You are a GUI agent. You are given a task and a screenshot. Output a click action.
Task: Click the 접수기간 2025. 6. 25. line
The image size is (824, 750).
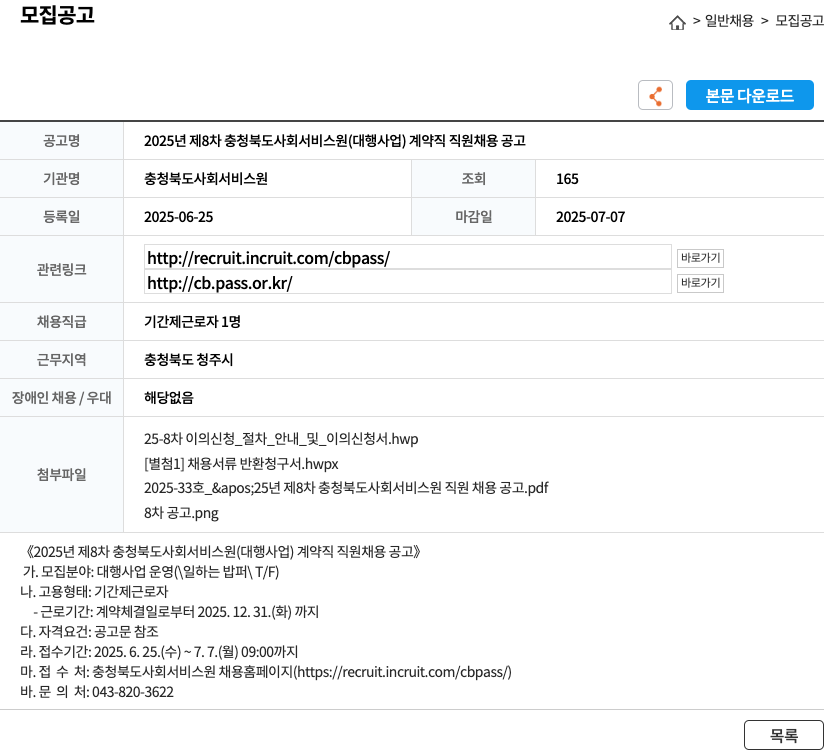(159, 652)
